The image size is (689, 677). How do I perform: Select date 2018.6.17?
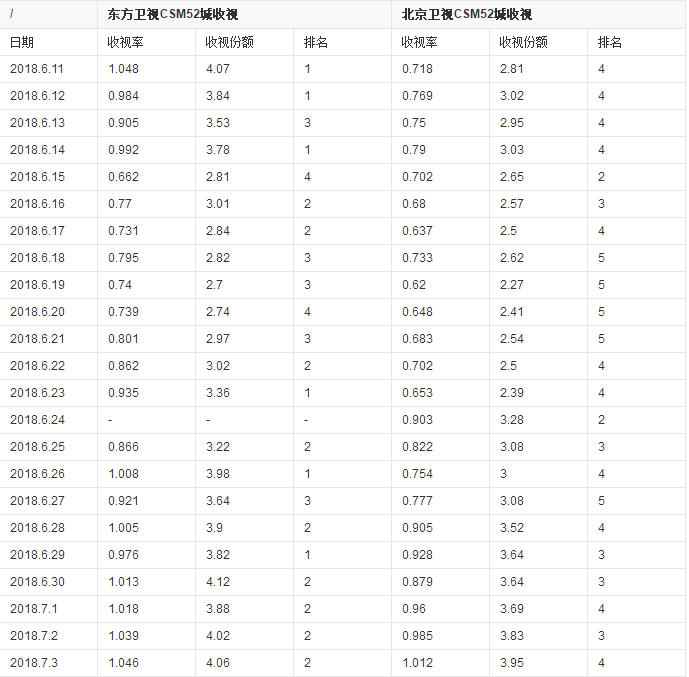37,231
